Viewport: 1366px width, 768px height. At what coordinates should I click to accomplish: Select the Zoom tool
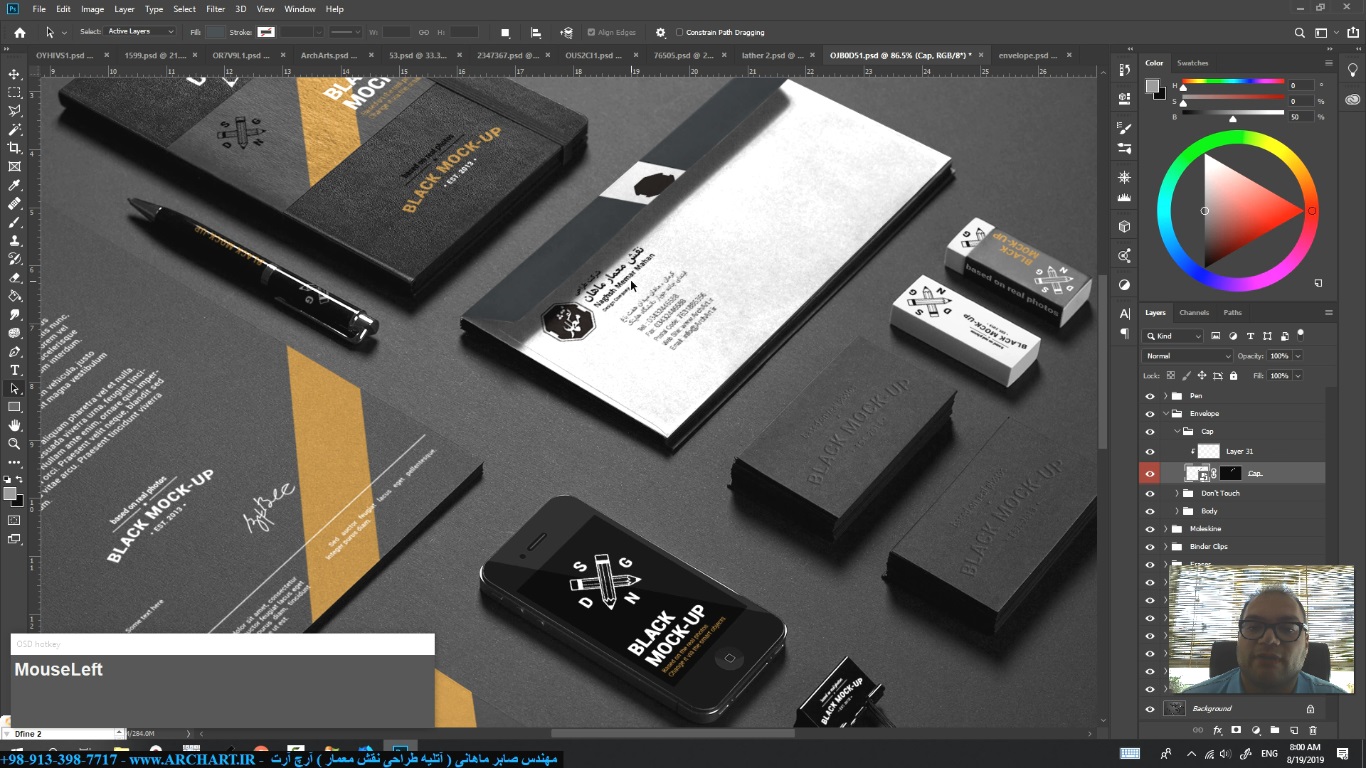15,443
